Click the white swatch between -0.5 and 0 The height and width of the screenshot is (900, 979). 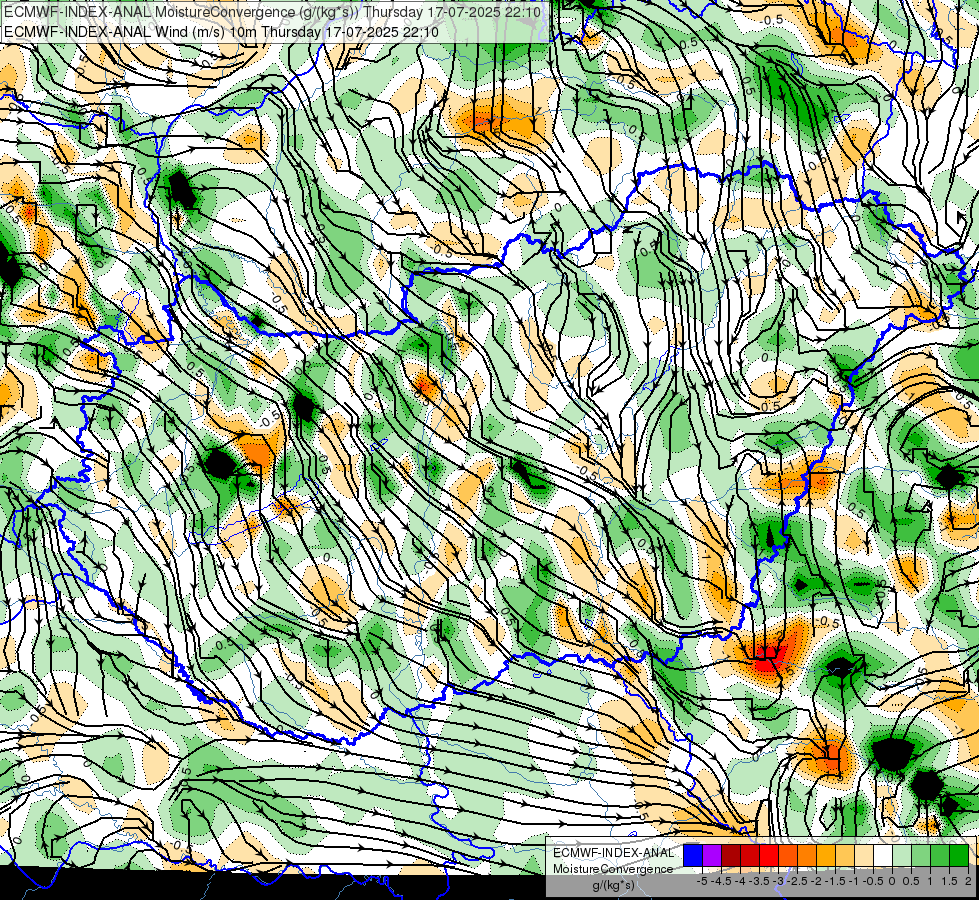pyautogui.click(x=883, y=855)
